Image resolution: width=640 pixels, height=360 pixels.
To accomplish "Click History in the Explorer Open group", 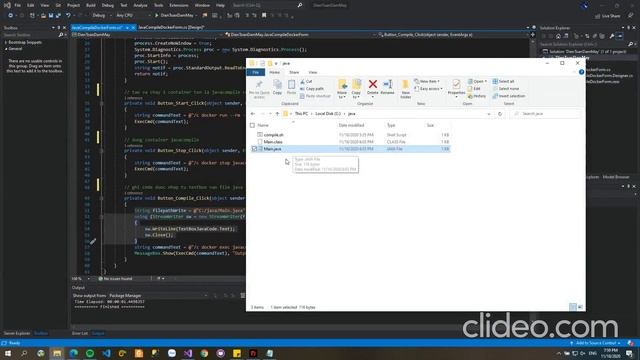I will point(477,96).
